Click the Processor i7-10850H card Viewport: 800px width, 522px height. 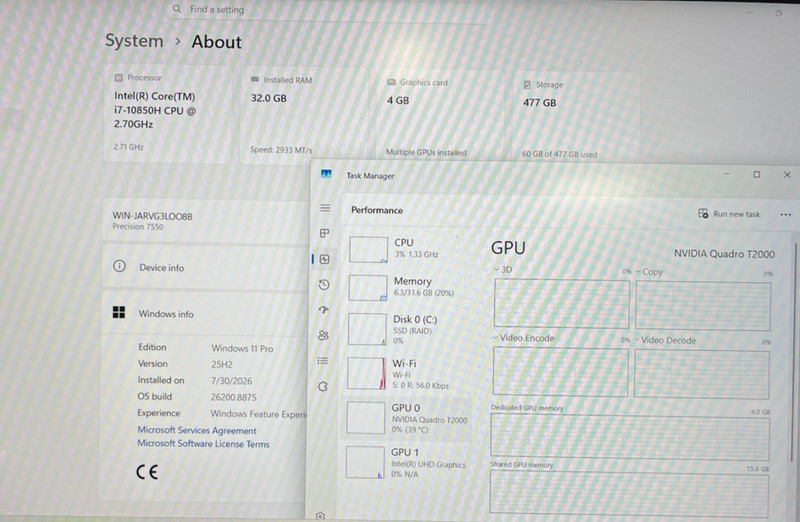pos(167,113)
